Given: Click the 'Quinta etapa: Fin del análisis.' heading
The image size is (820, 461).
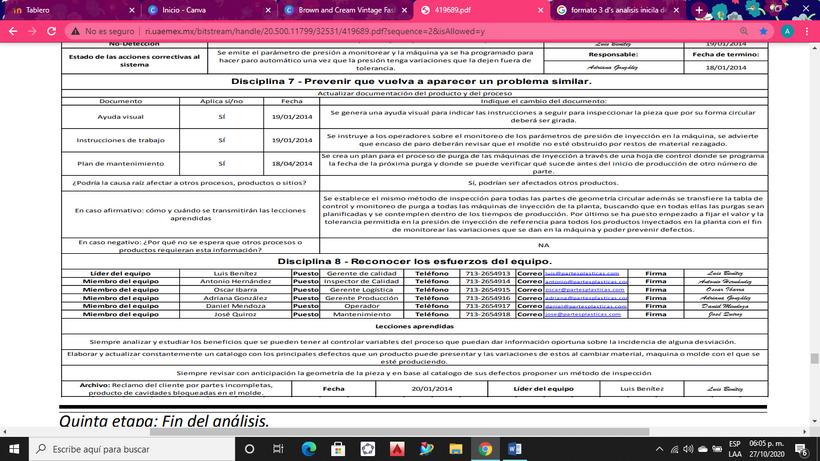Looking at the screenshot, I should pos(164,421).
